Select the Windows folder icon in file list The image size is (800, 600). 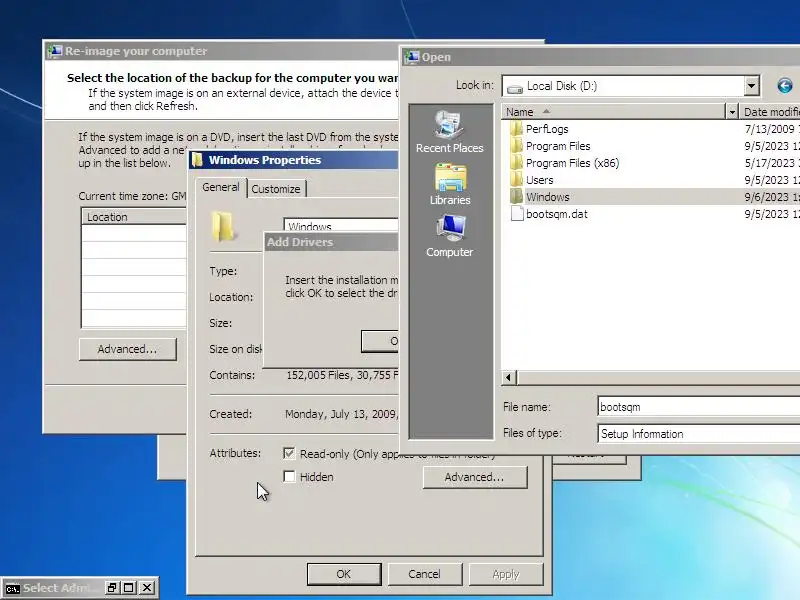(516, 196)
